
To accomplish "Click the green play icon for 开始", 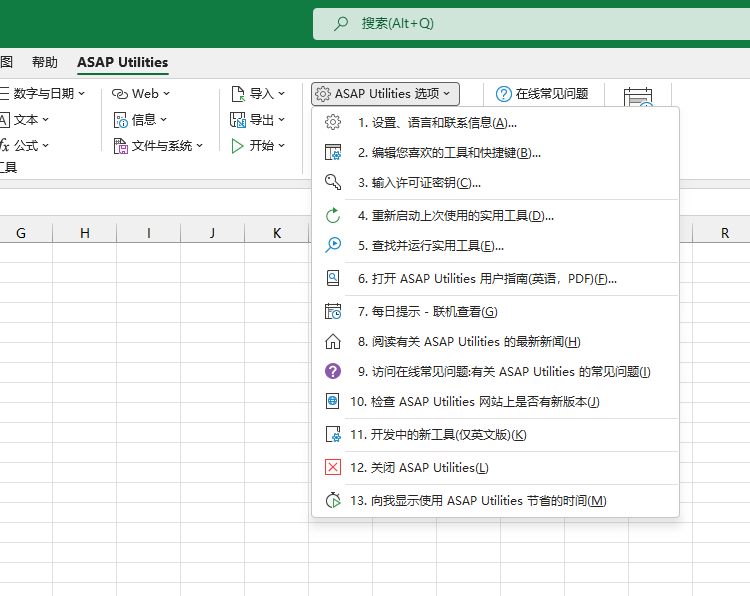I will [x=237, y=145].
